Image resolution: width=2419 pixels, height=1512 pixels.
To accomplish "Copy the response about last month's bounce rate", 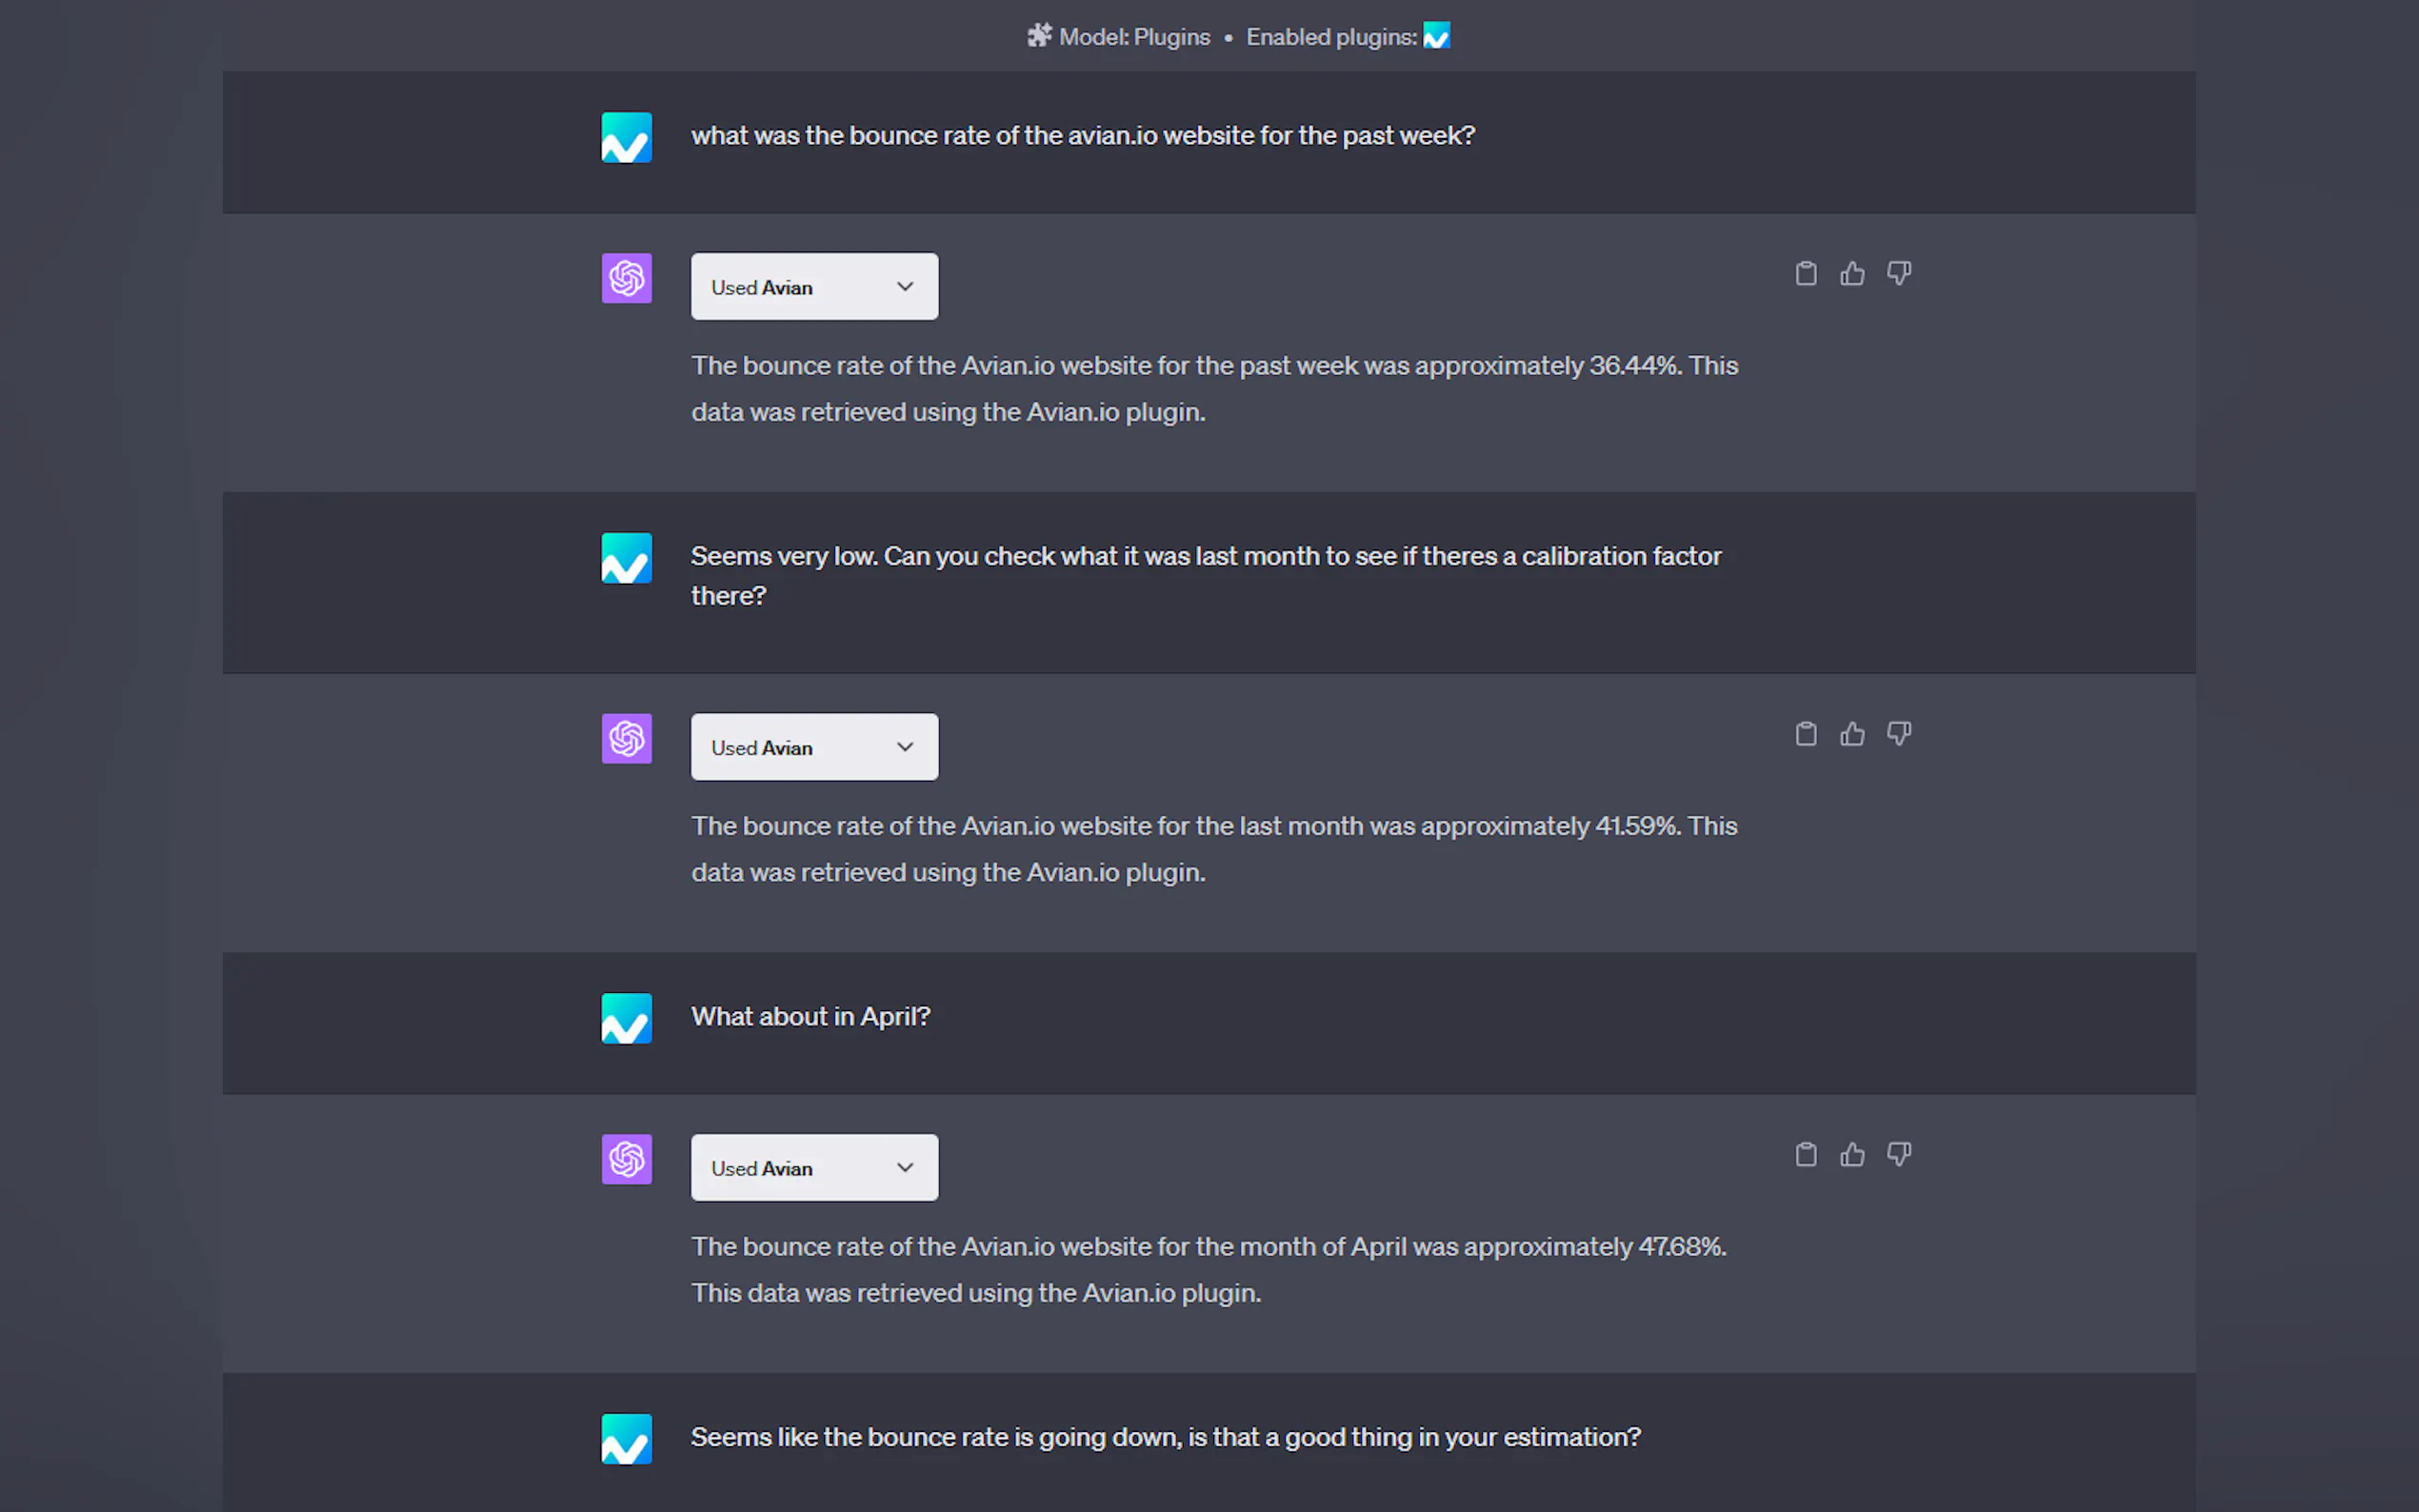I will coord(1805,733).
